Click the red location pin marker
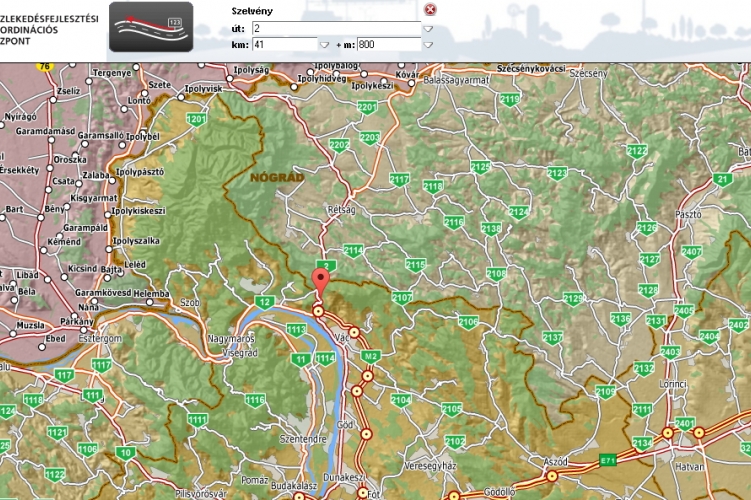The width and height of the screenshot is (751, 500). pos(320,281)
